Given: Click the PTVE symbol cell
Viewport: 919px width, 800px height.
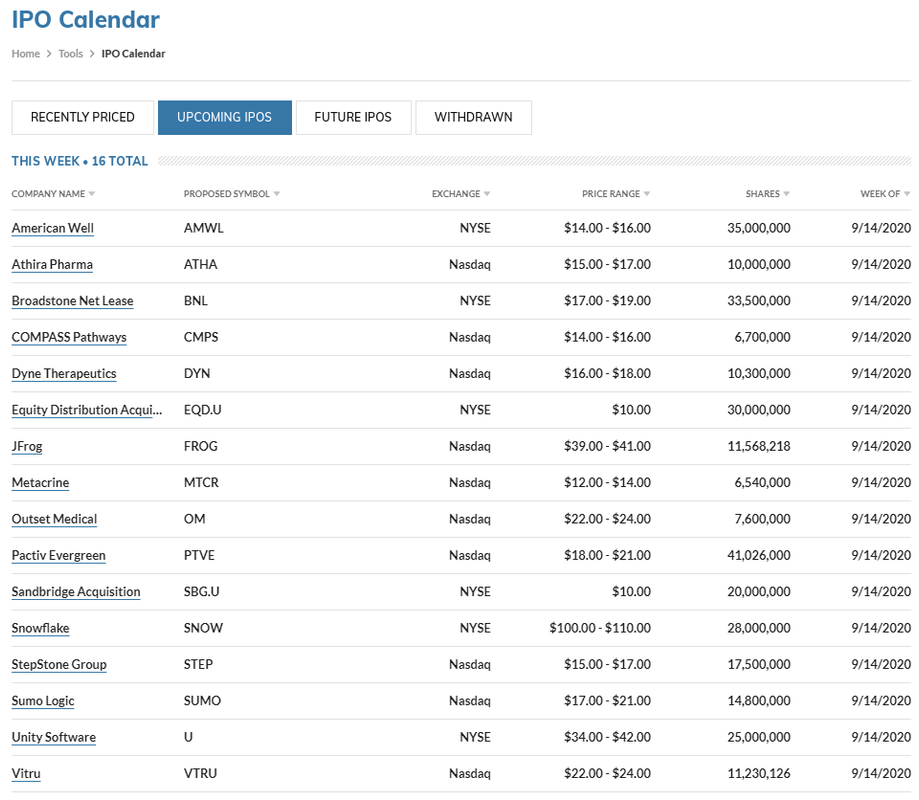Looking at the screenshot, I should [199, 556].
